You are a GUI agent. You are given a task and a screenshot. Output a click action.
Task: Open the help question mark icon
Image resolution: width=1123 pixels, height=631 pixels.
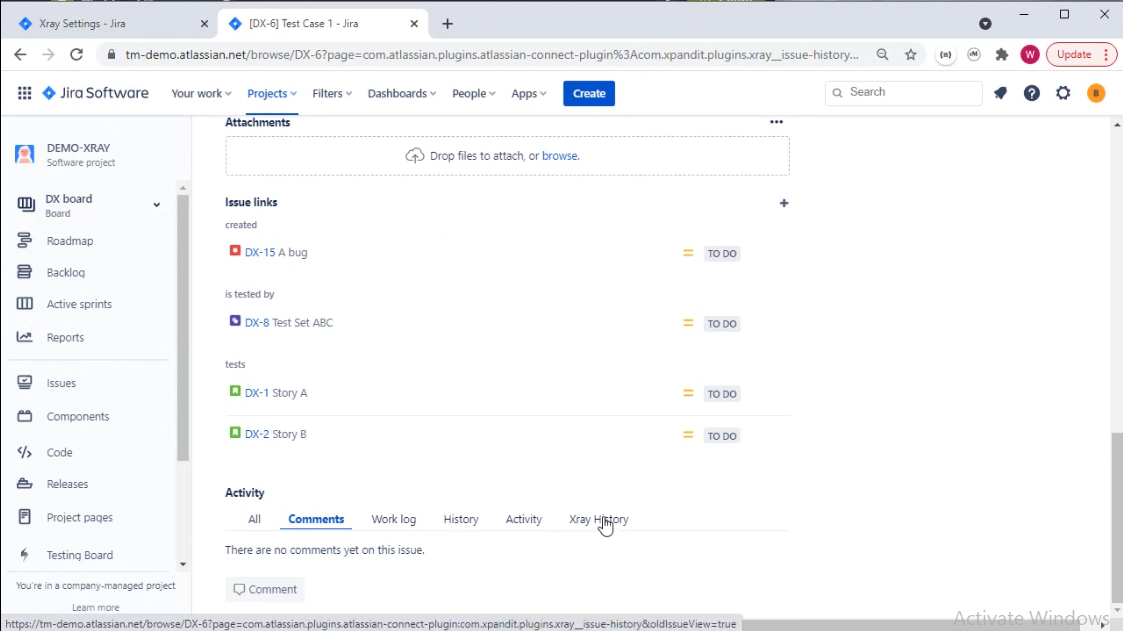click(x=1032, y=93)
